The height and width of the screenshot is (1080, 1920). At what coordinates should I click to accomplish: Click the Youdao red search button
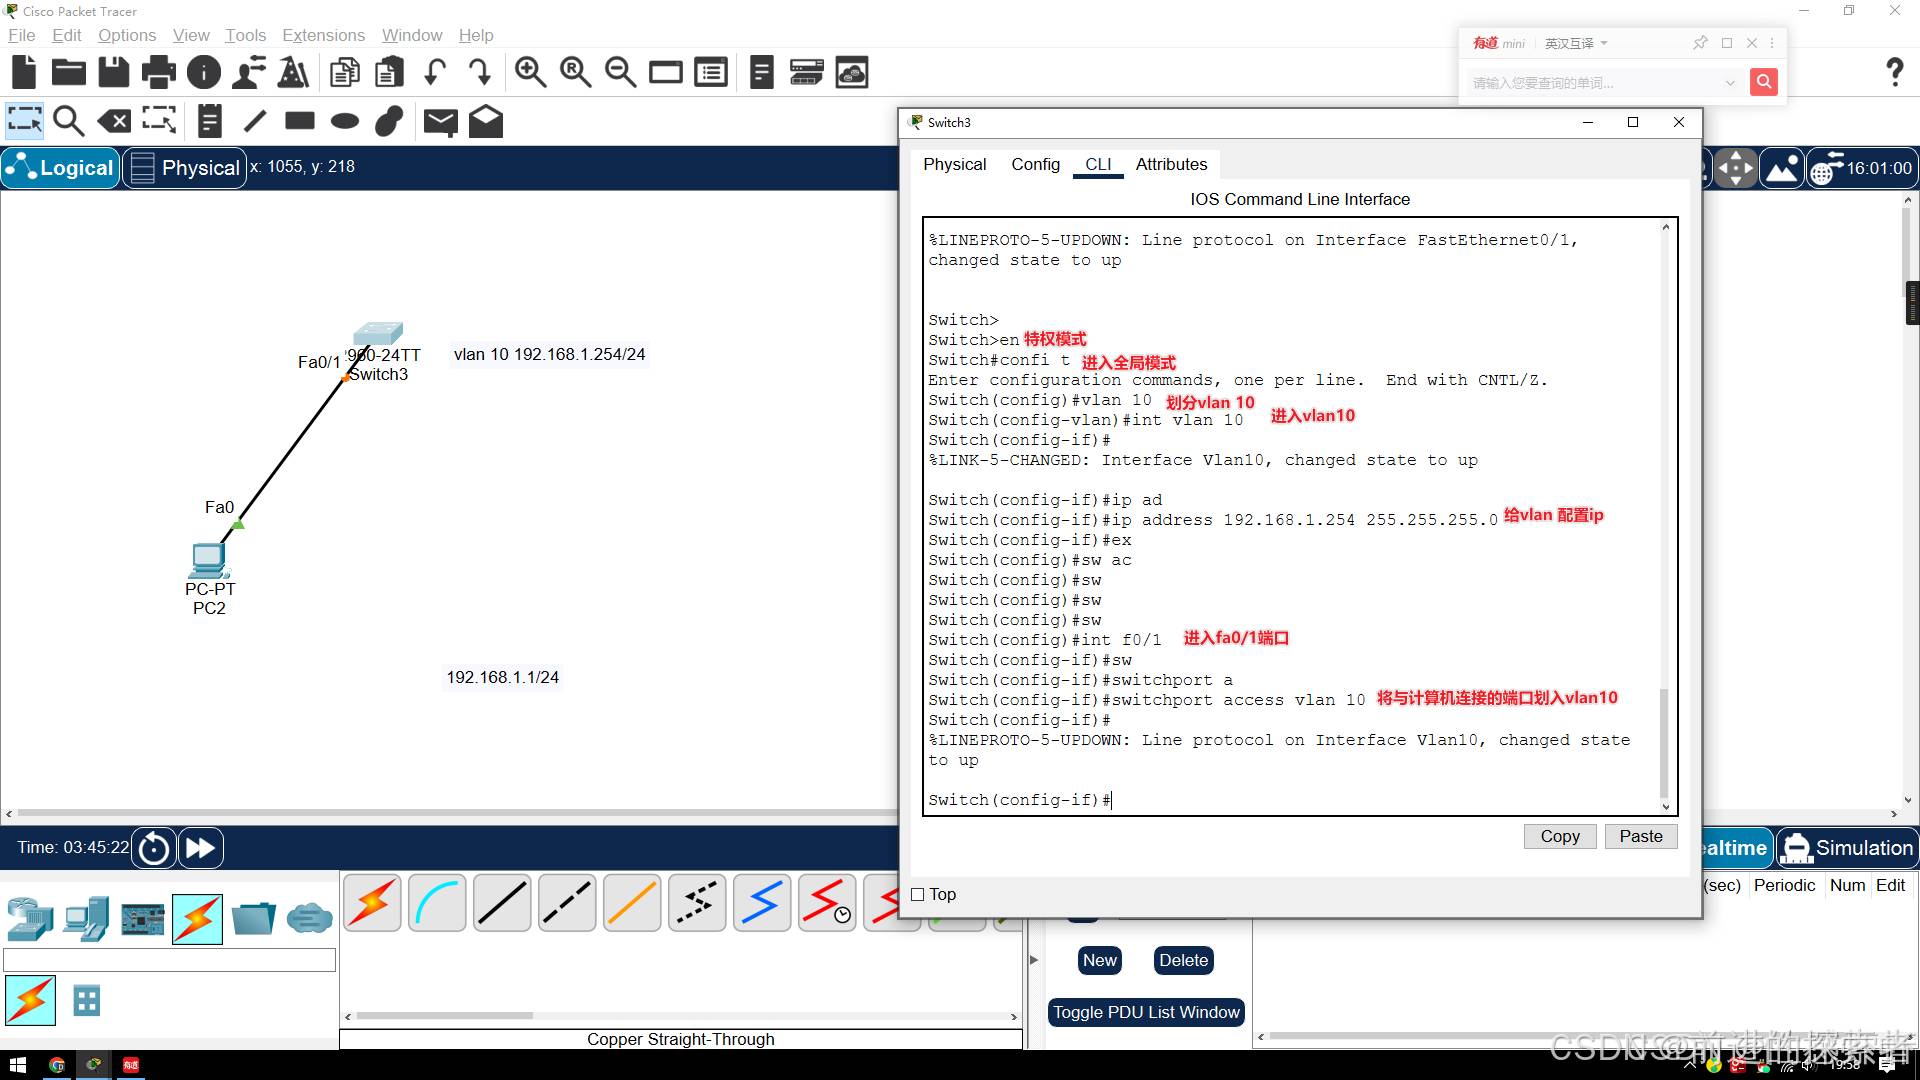tap(1763, 82)
